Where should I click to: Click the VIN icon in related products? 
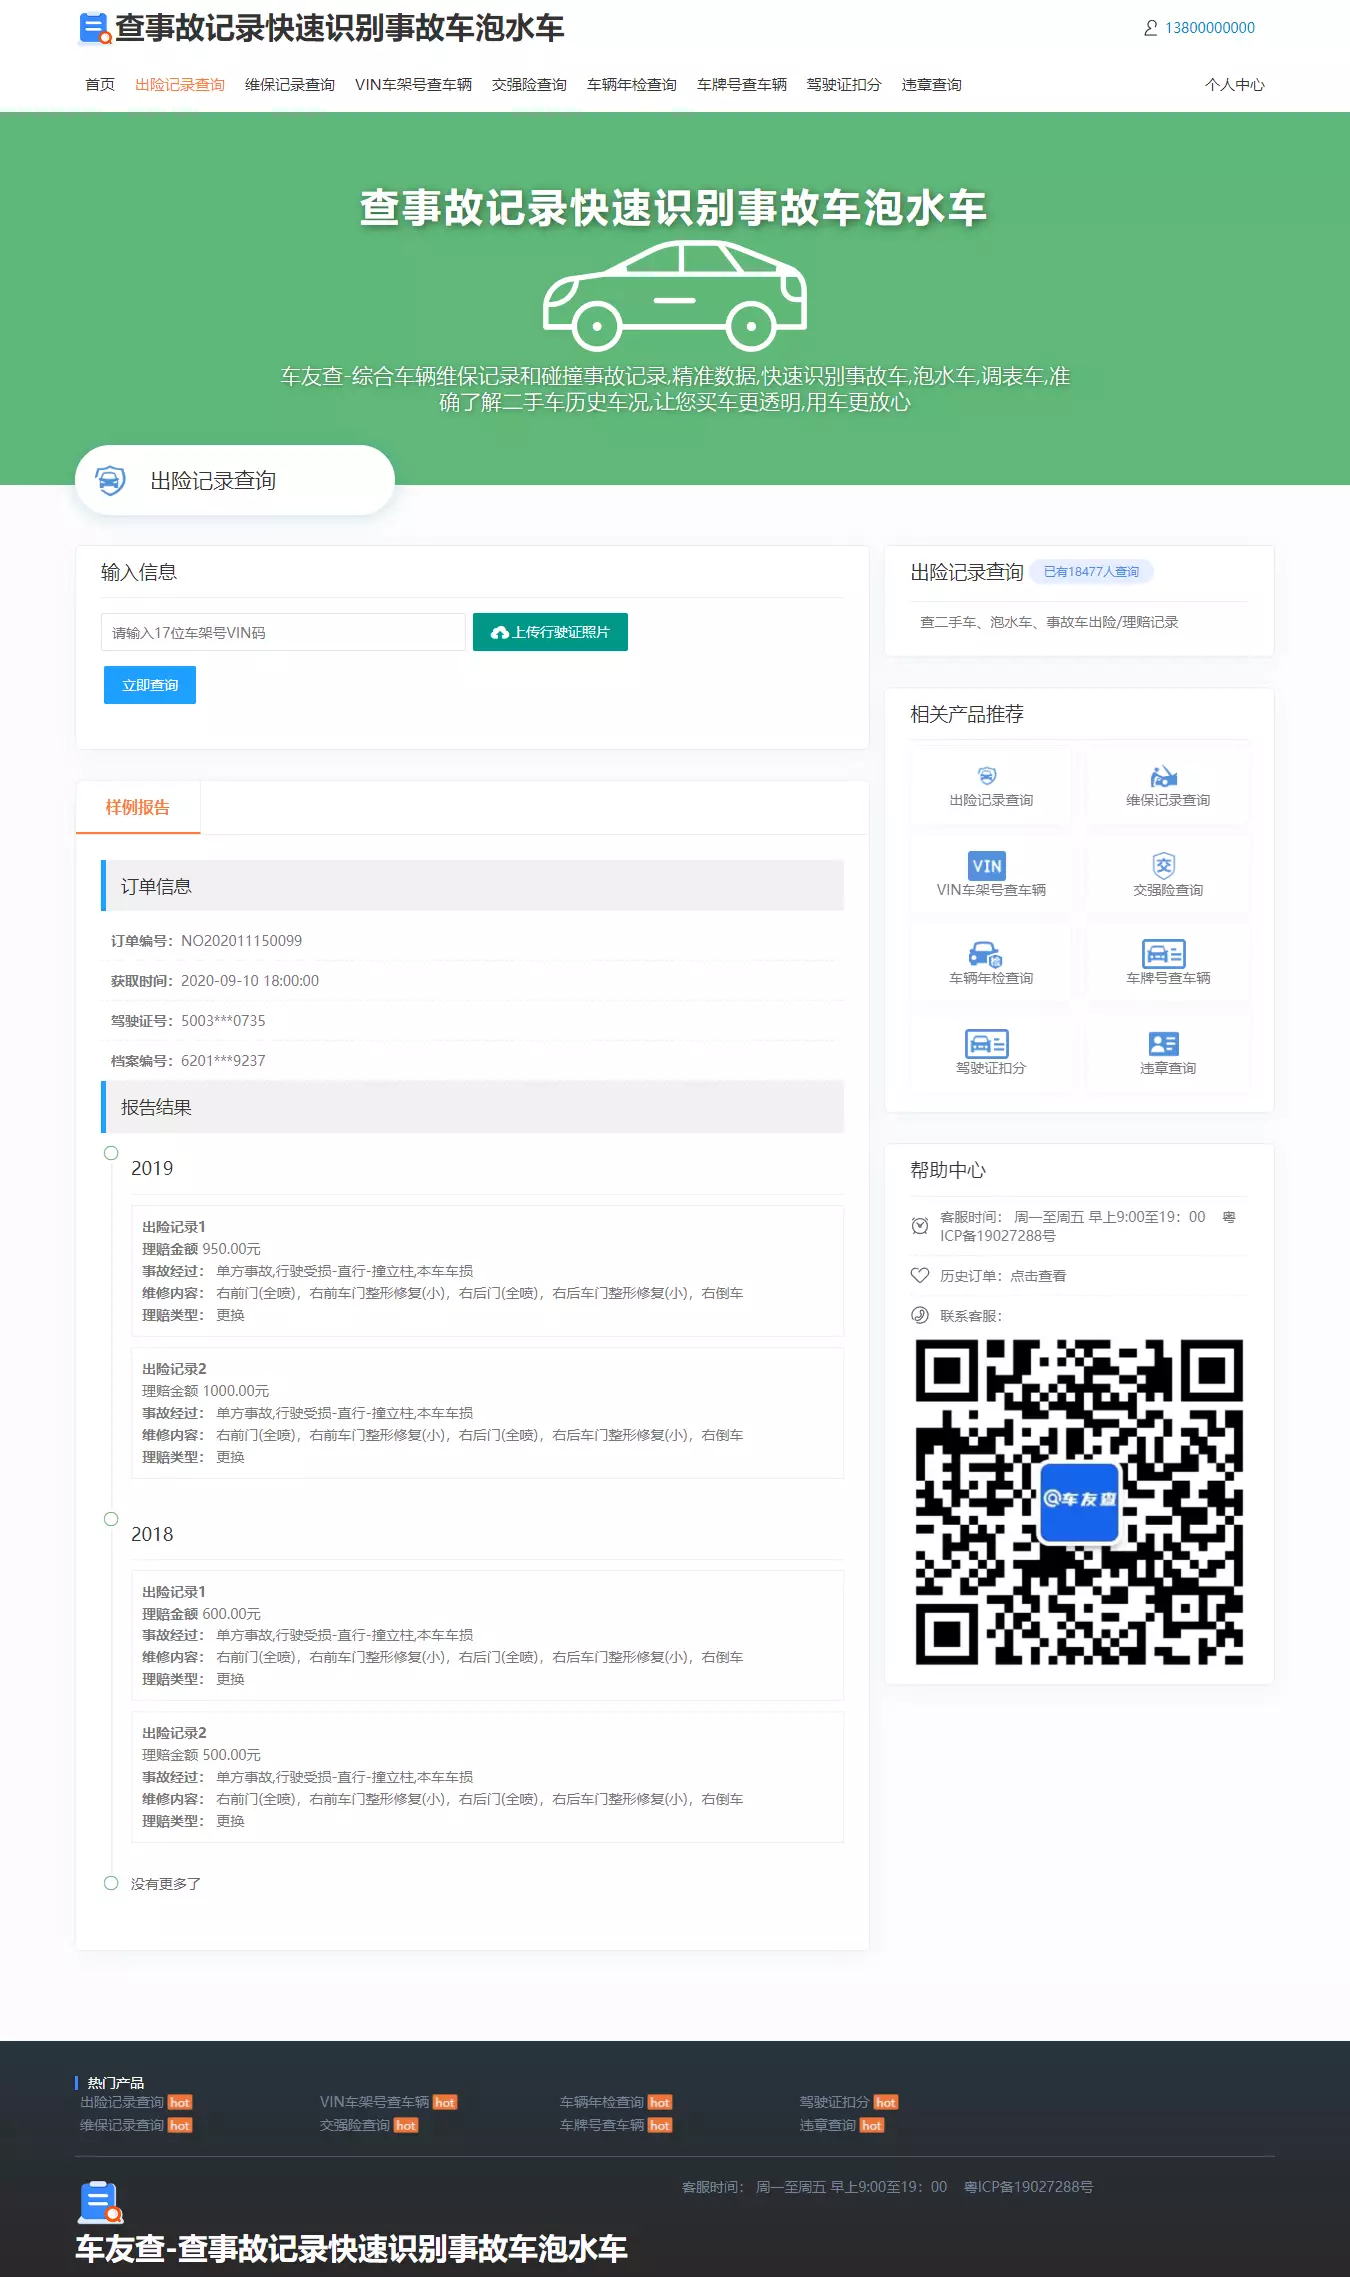tap(987, 866)
